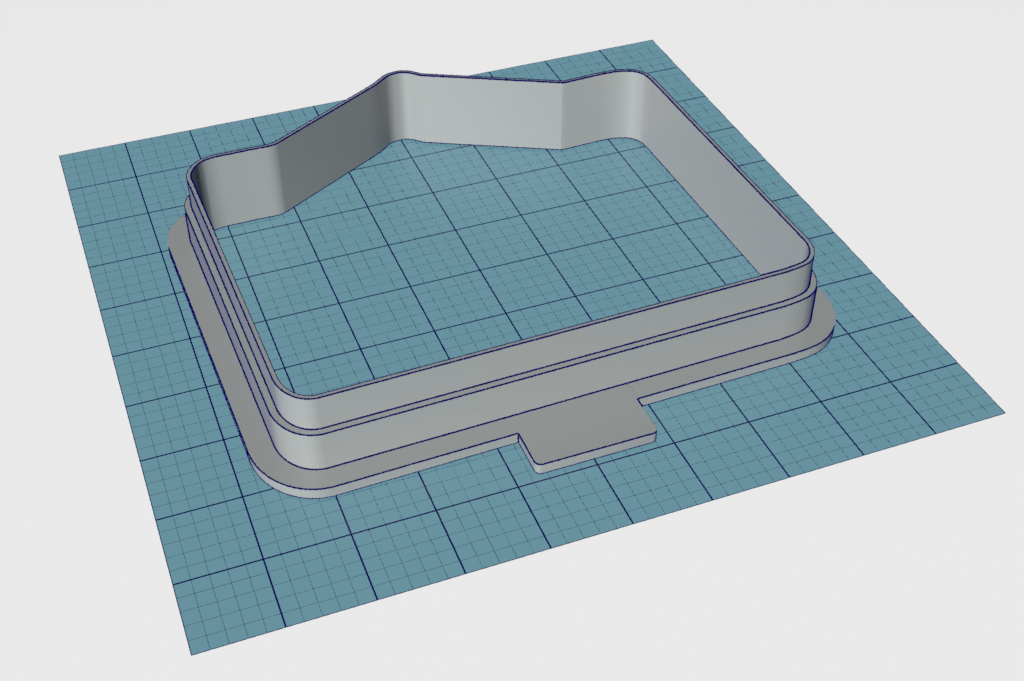Click the nearest bottom corner of the grid plane
Screen dimensions: 1024x681
pos(190,652)
